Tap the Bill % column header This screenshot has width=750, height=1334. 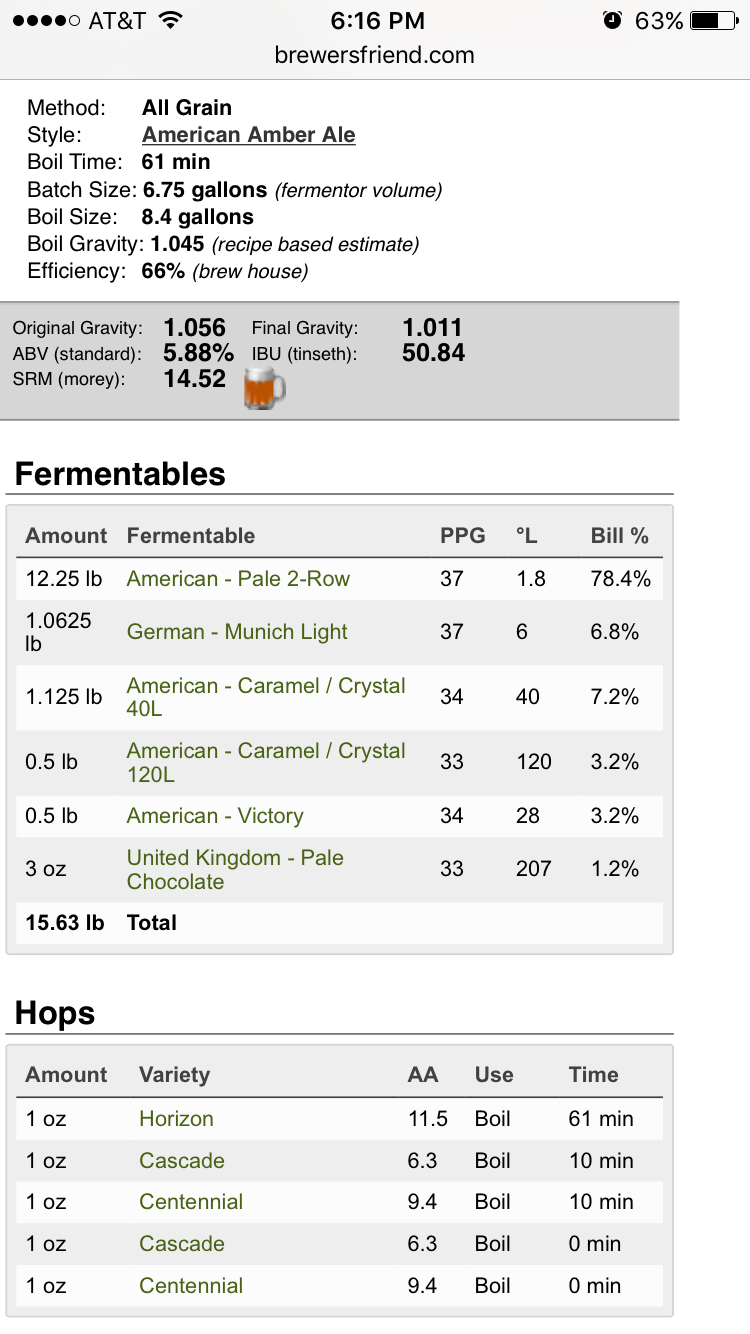click(620, 536)
